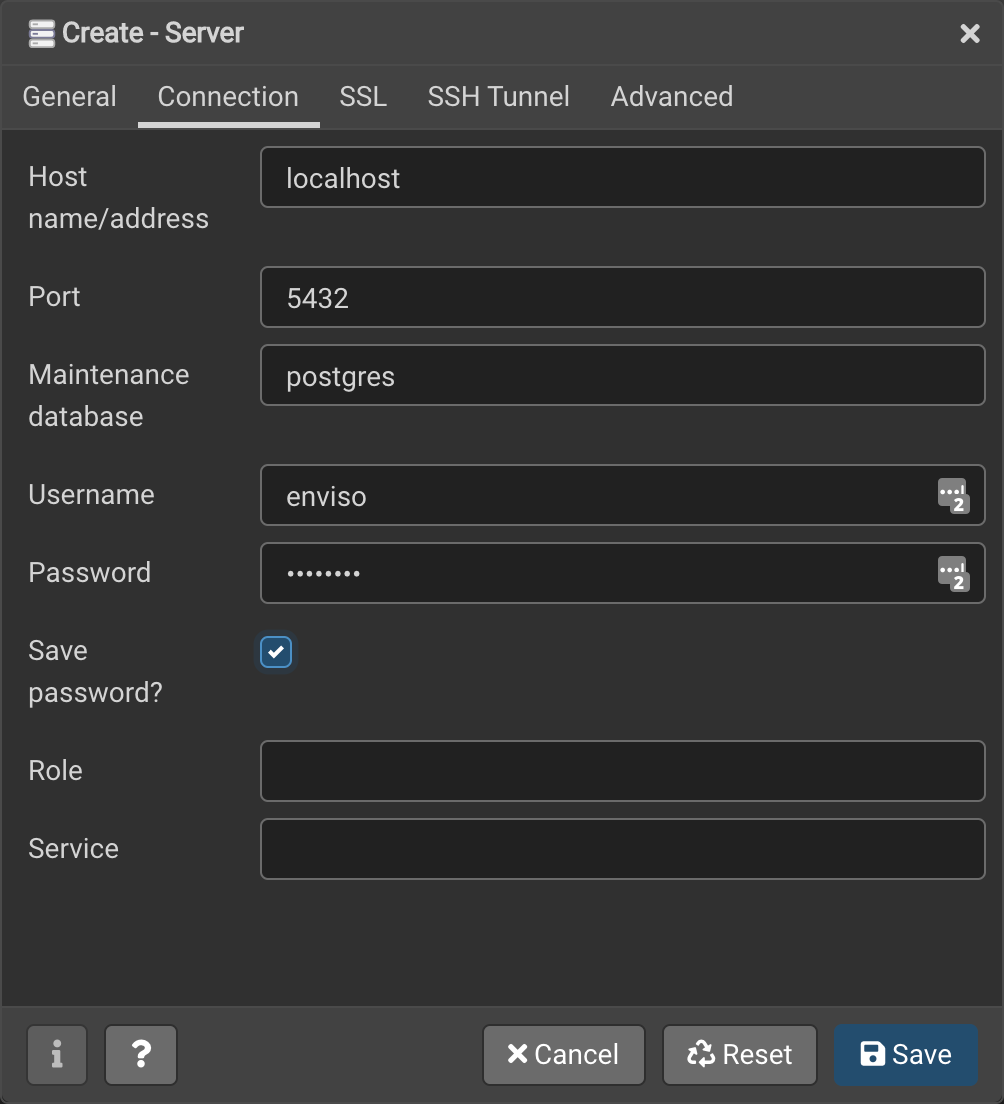Screen dimensions: 1004x1104
Task: Select the Connection tab
Action: [227, 96]
